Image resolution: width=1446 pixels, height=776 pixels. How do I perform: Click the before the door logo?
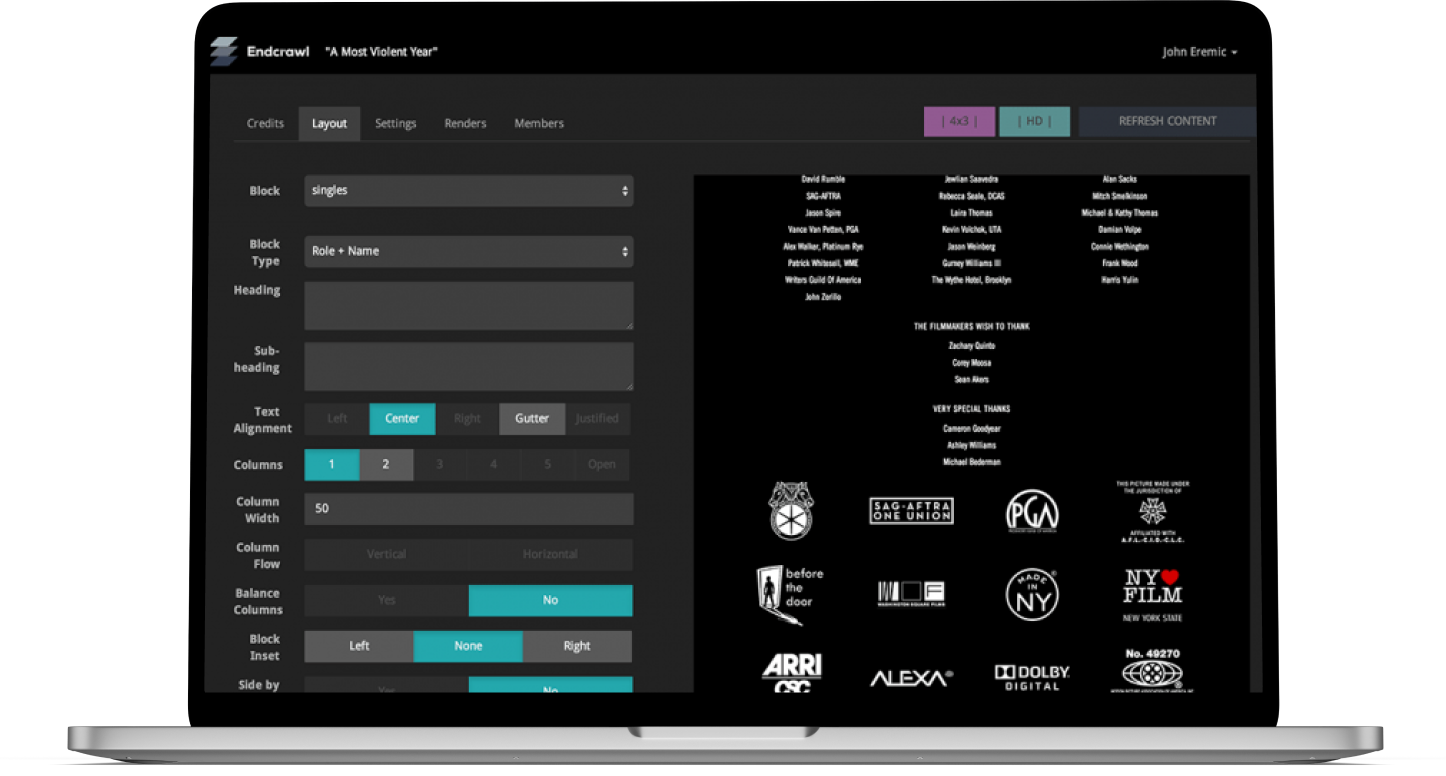click(x=790, y=594)
